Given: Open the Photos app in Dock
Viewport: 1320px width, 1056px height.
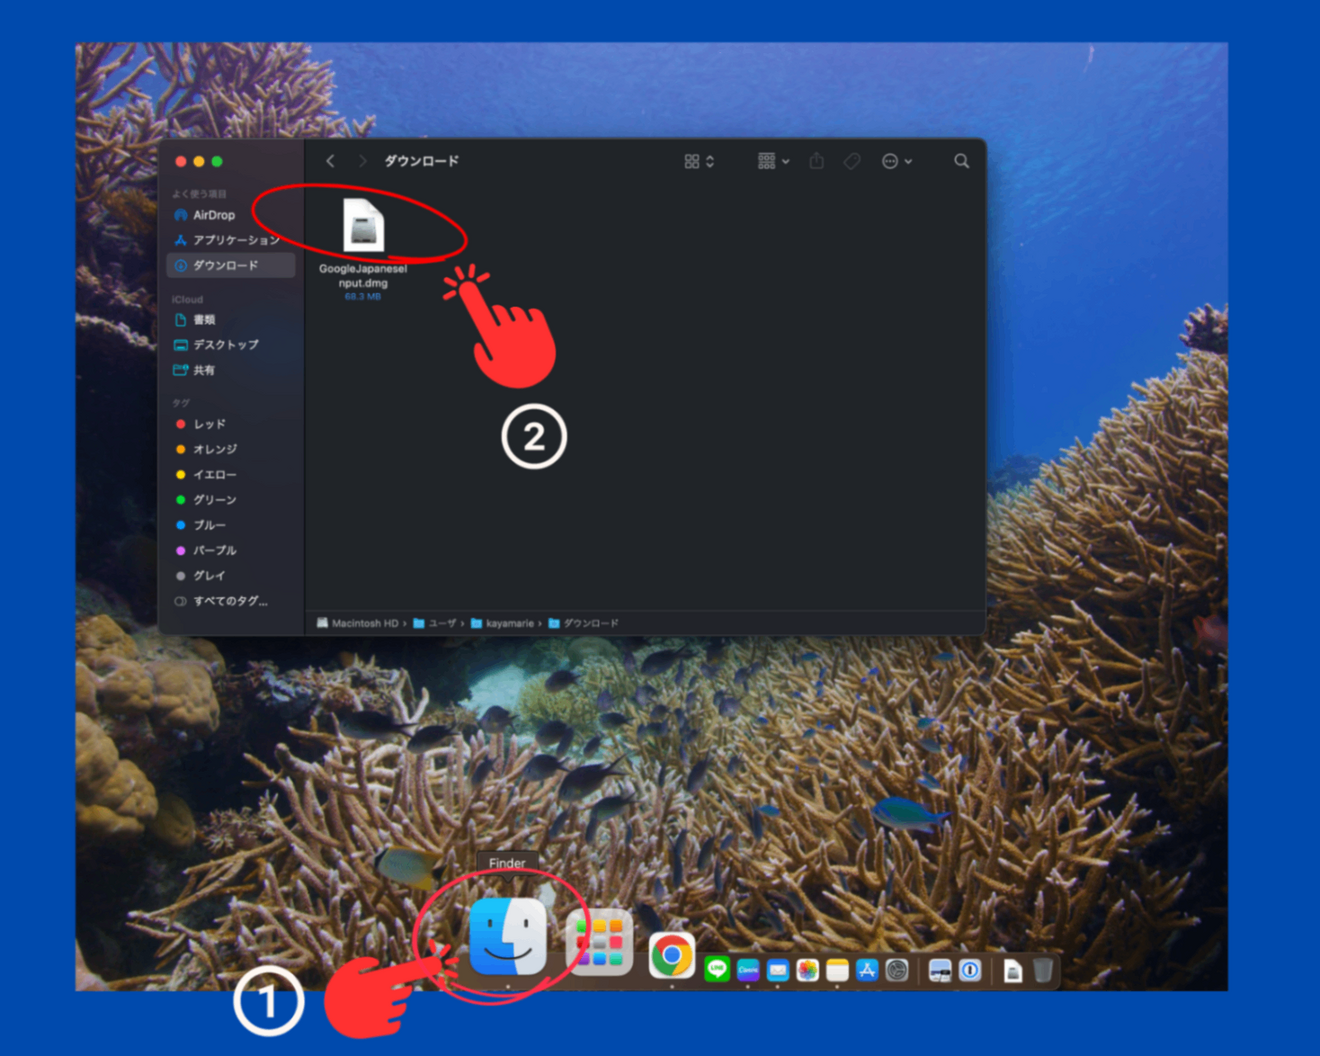Looking at the screenshot, I should pos(807,969).
